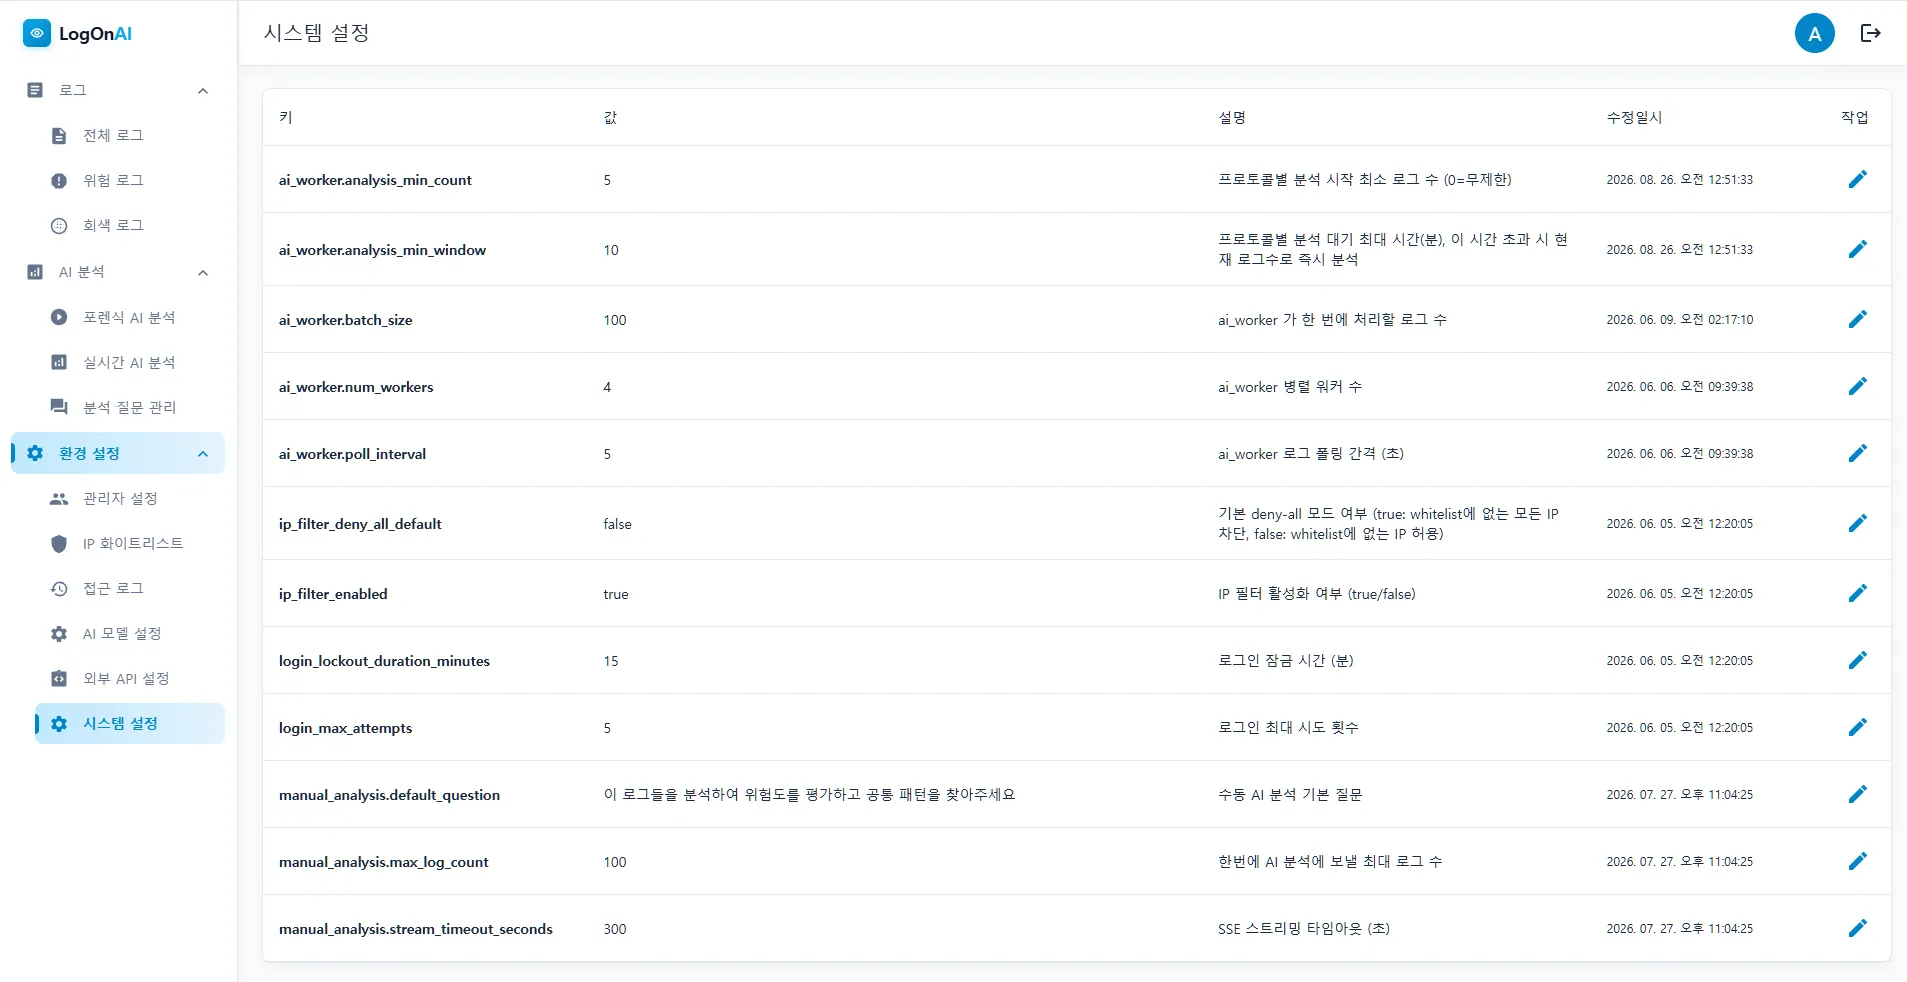Click the 값 column header
This screenshot has width=1907, height=982.
610,117
